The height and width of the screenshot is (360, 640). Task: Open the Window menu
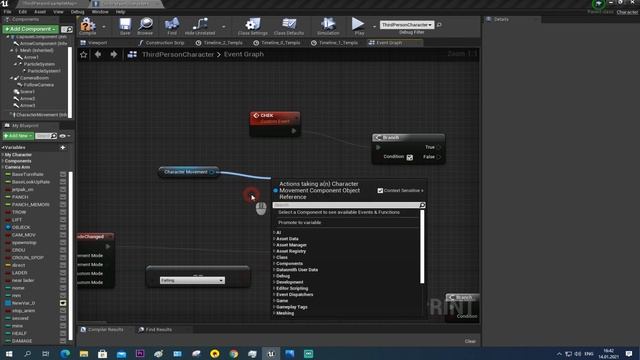100,12
